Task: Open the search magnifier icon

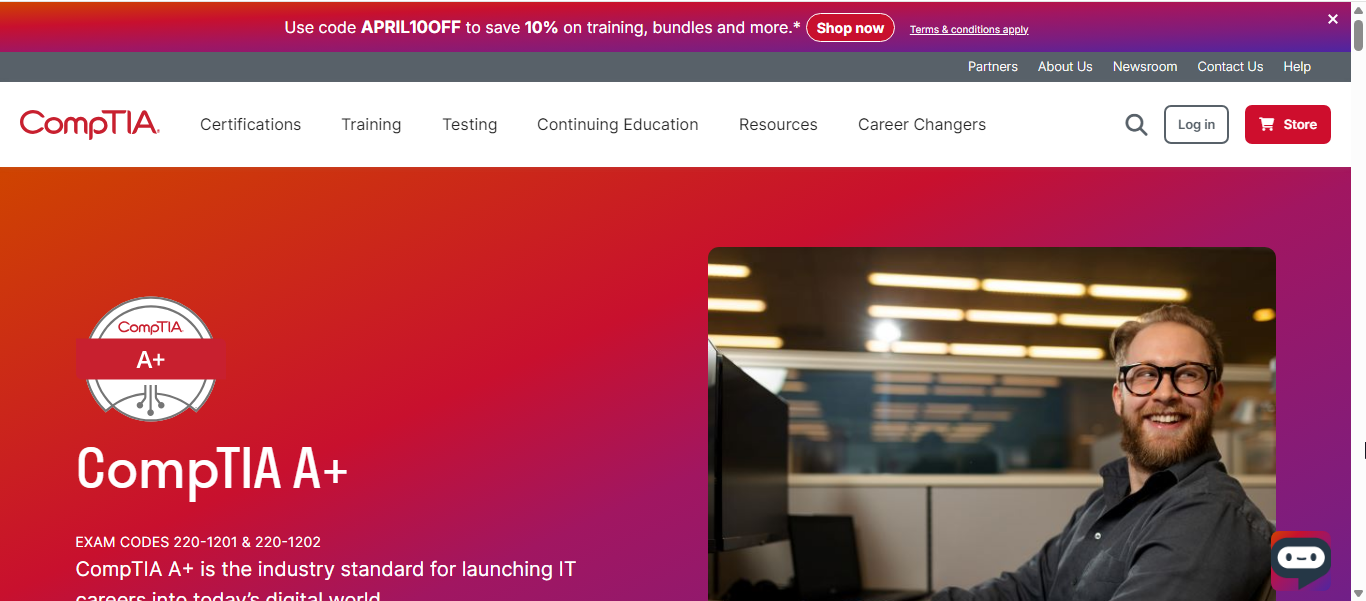Action: point(1136,125)
